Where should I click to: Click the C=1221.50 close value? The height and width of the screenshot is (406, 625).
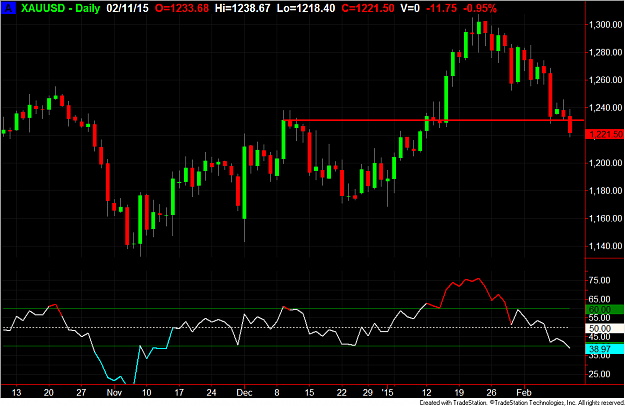[x=368, y=8]
